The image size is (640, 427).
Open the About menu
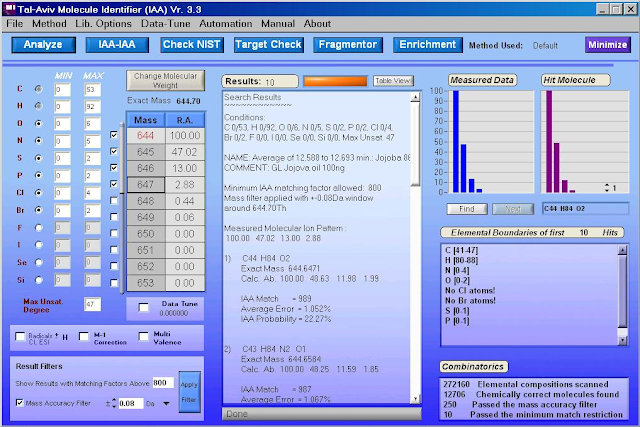pyautogui.click(x=317, y=24)
